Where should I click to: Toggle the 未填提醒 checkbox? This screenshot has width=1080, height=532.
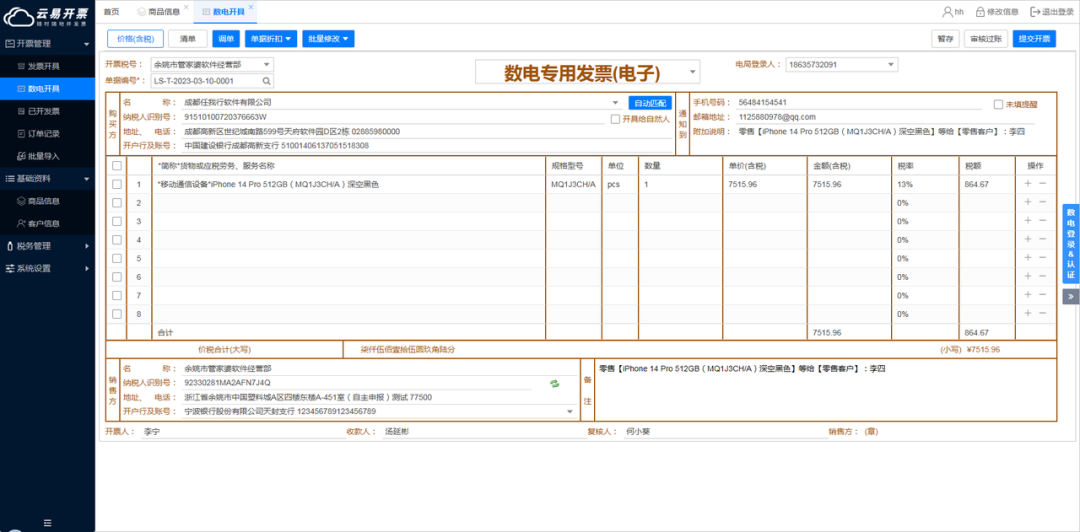(x=998, y=104)
